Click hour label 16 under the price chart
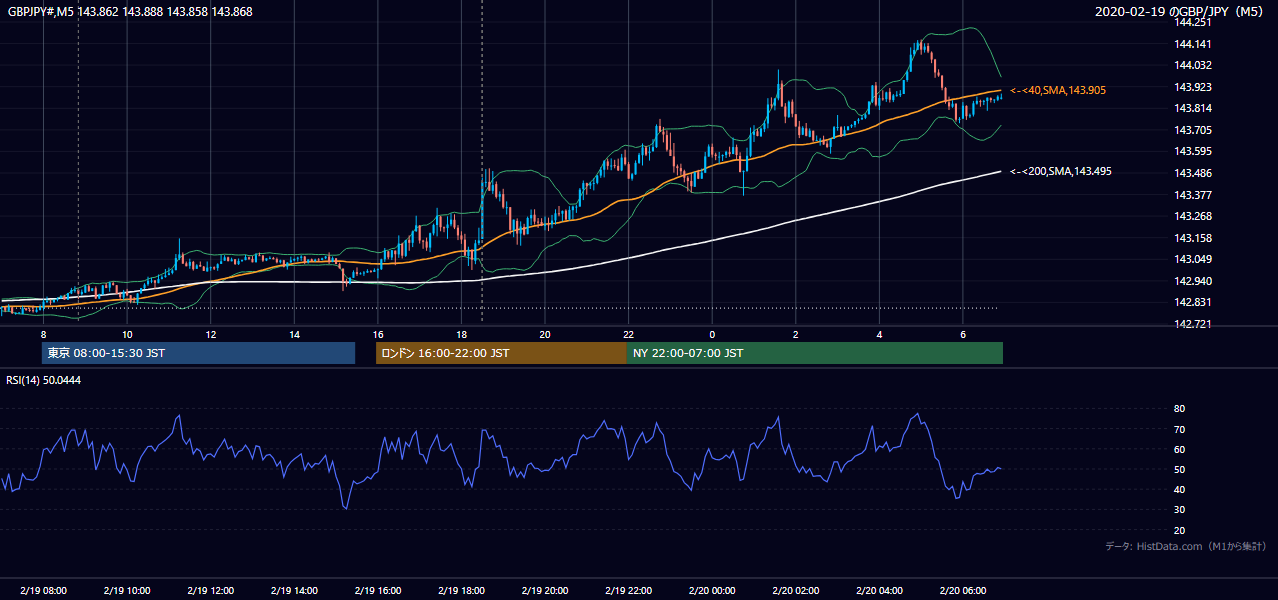The height and width of the screenshot is (600, 1278). tap(378, 334)
